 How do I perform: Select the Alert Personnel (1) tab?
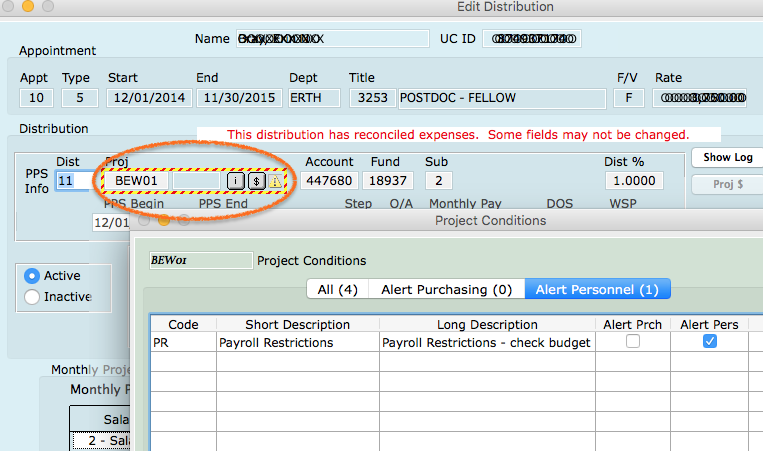[597, 289]
